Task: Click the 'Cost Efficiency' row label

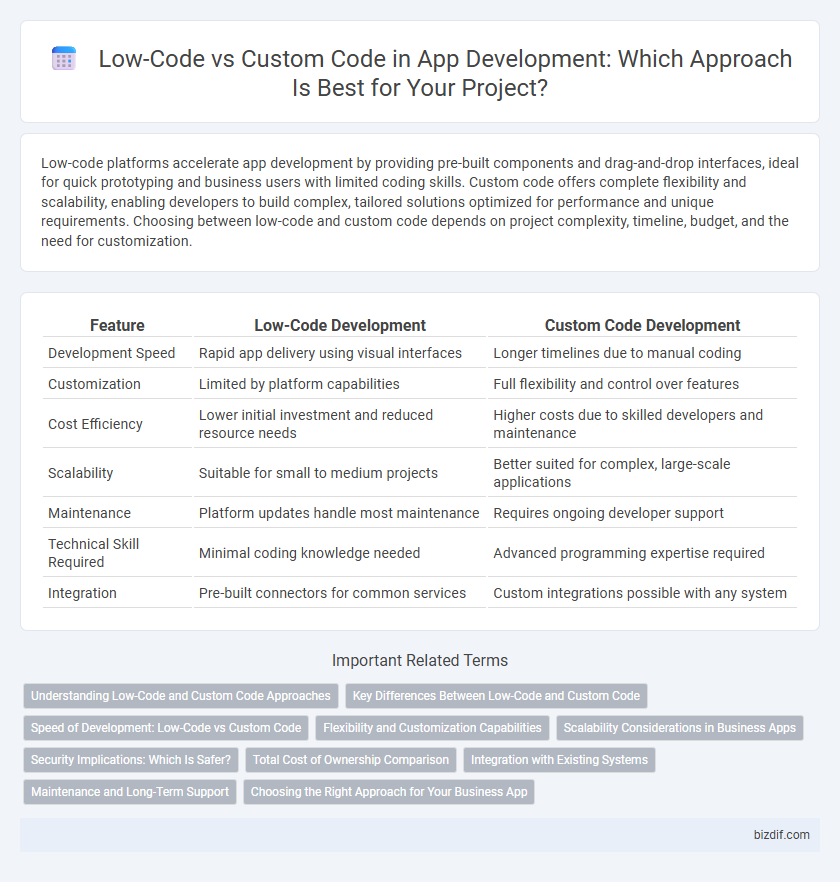Action: point(95,424)
